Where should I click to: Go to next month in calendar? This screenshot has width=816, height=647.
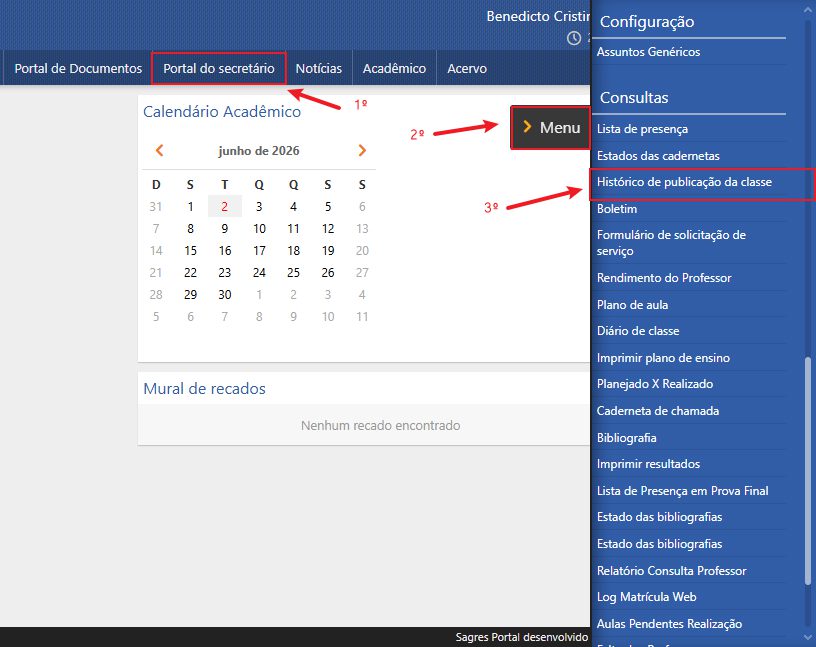tap(362, 150)
